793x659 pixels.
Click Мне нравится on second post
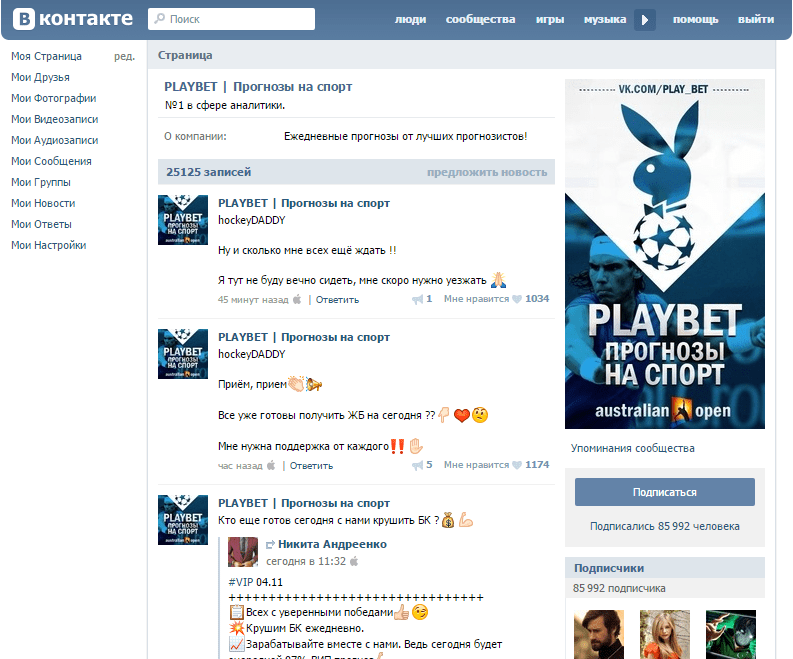point(476,465)
